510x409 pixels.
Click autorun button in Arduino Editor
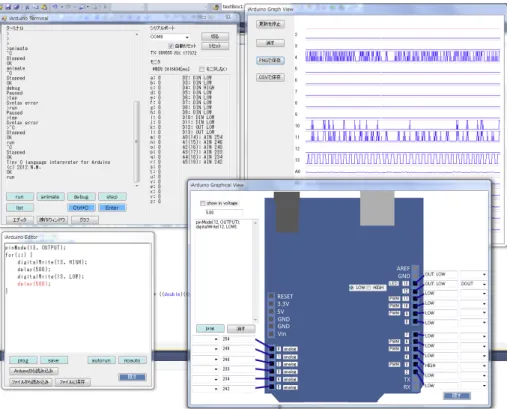click(102, 360)
